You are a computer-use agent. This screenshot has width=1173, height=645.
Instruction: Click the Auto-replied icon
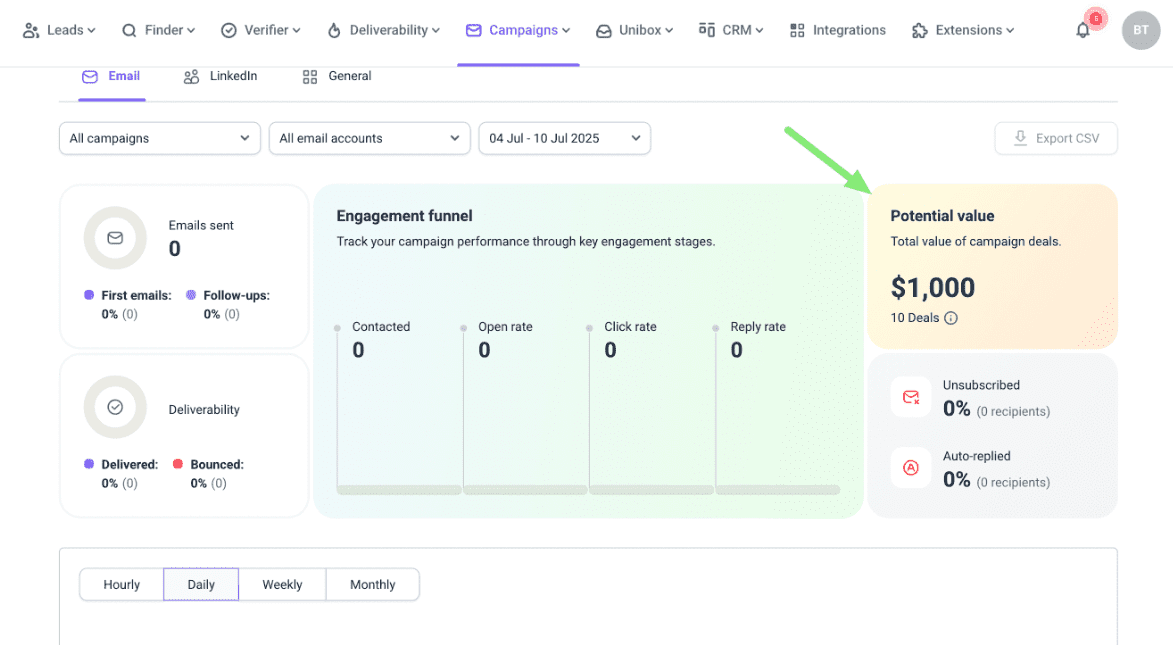[x=911, y=468]
